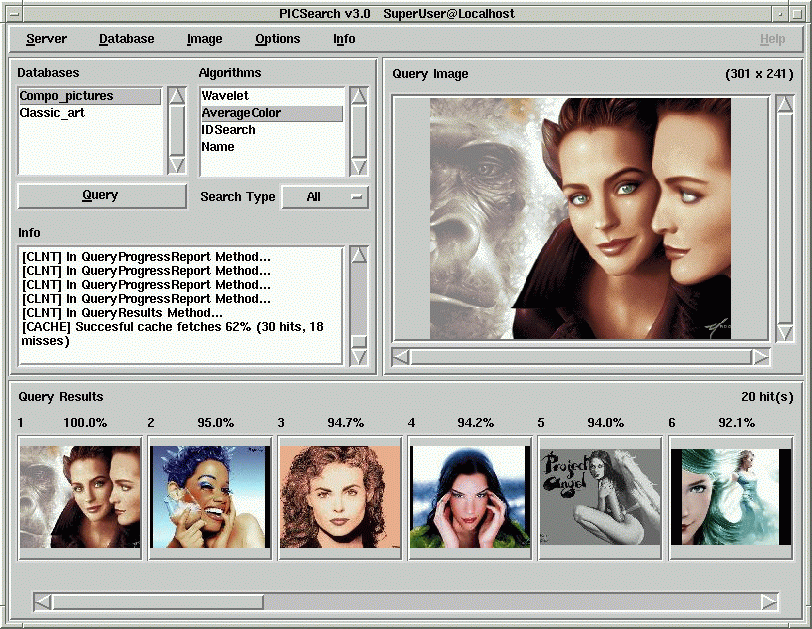Click left arrow of Query Image horizontal scrollbar
The width and height of the screenshot is (812, 629).
pos(400,357)
